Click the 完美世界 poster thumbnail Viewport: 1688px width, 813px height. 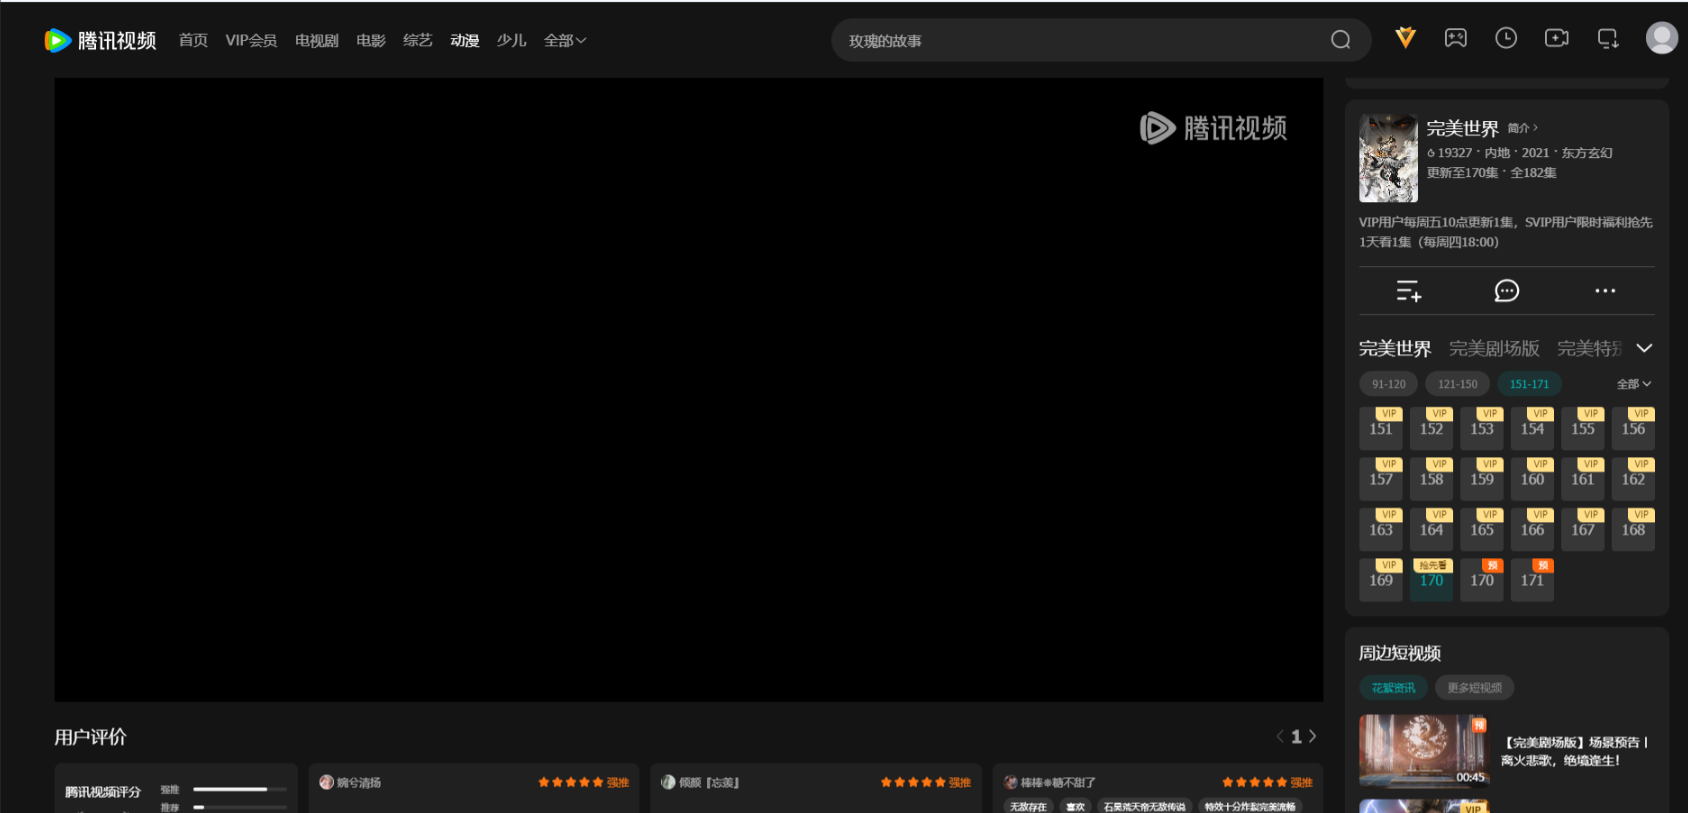[1388, 158]
